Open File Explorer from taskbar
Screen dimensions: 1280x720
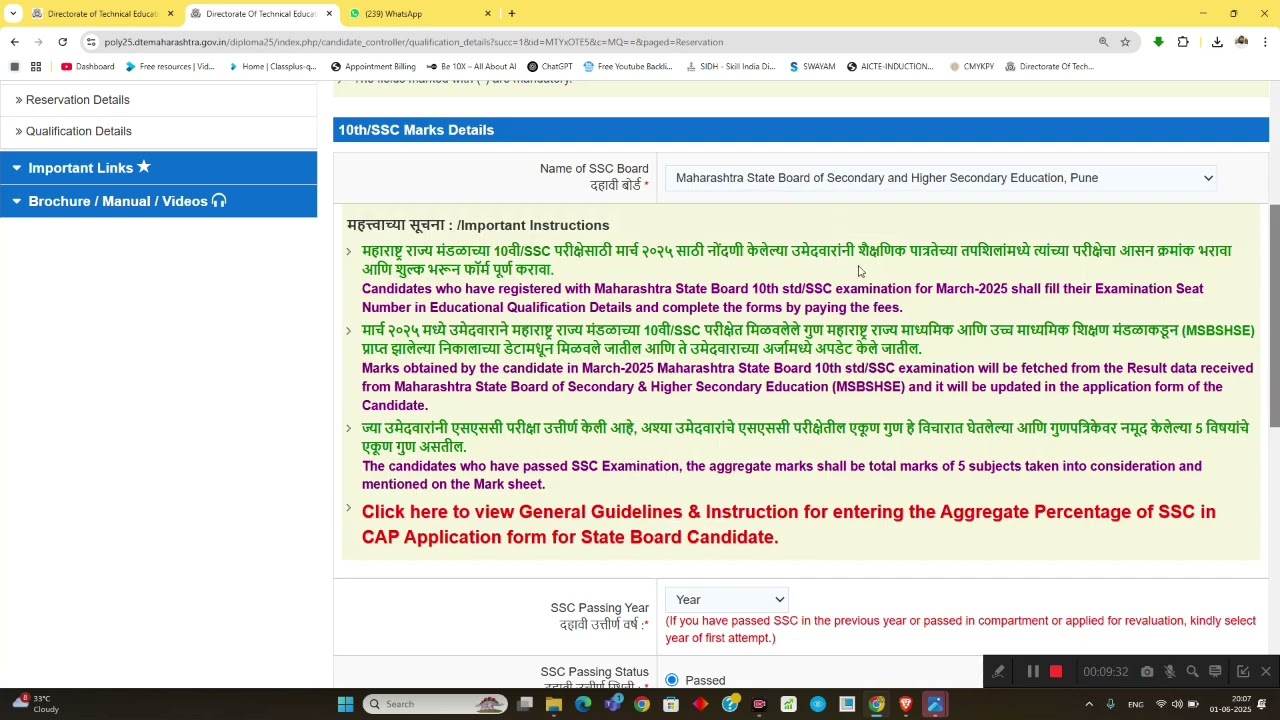click(554, 704)
